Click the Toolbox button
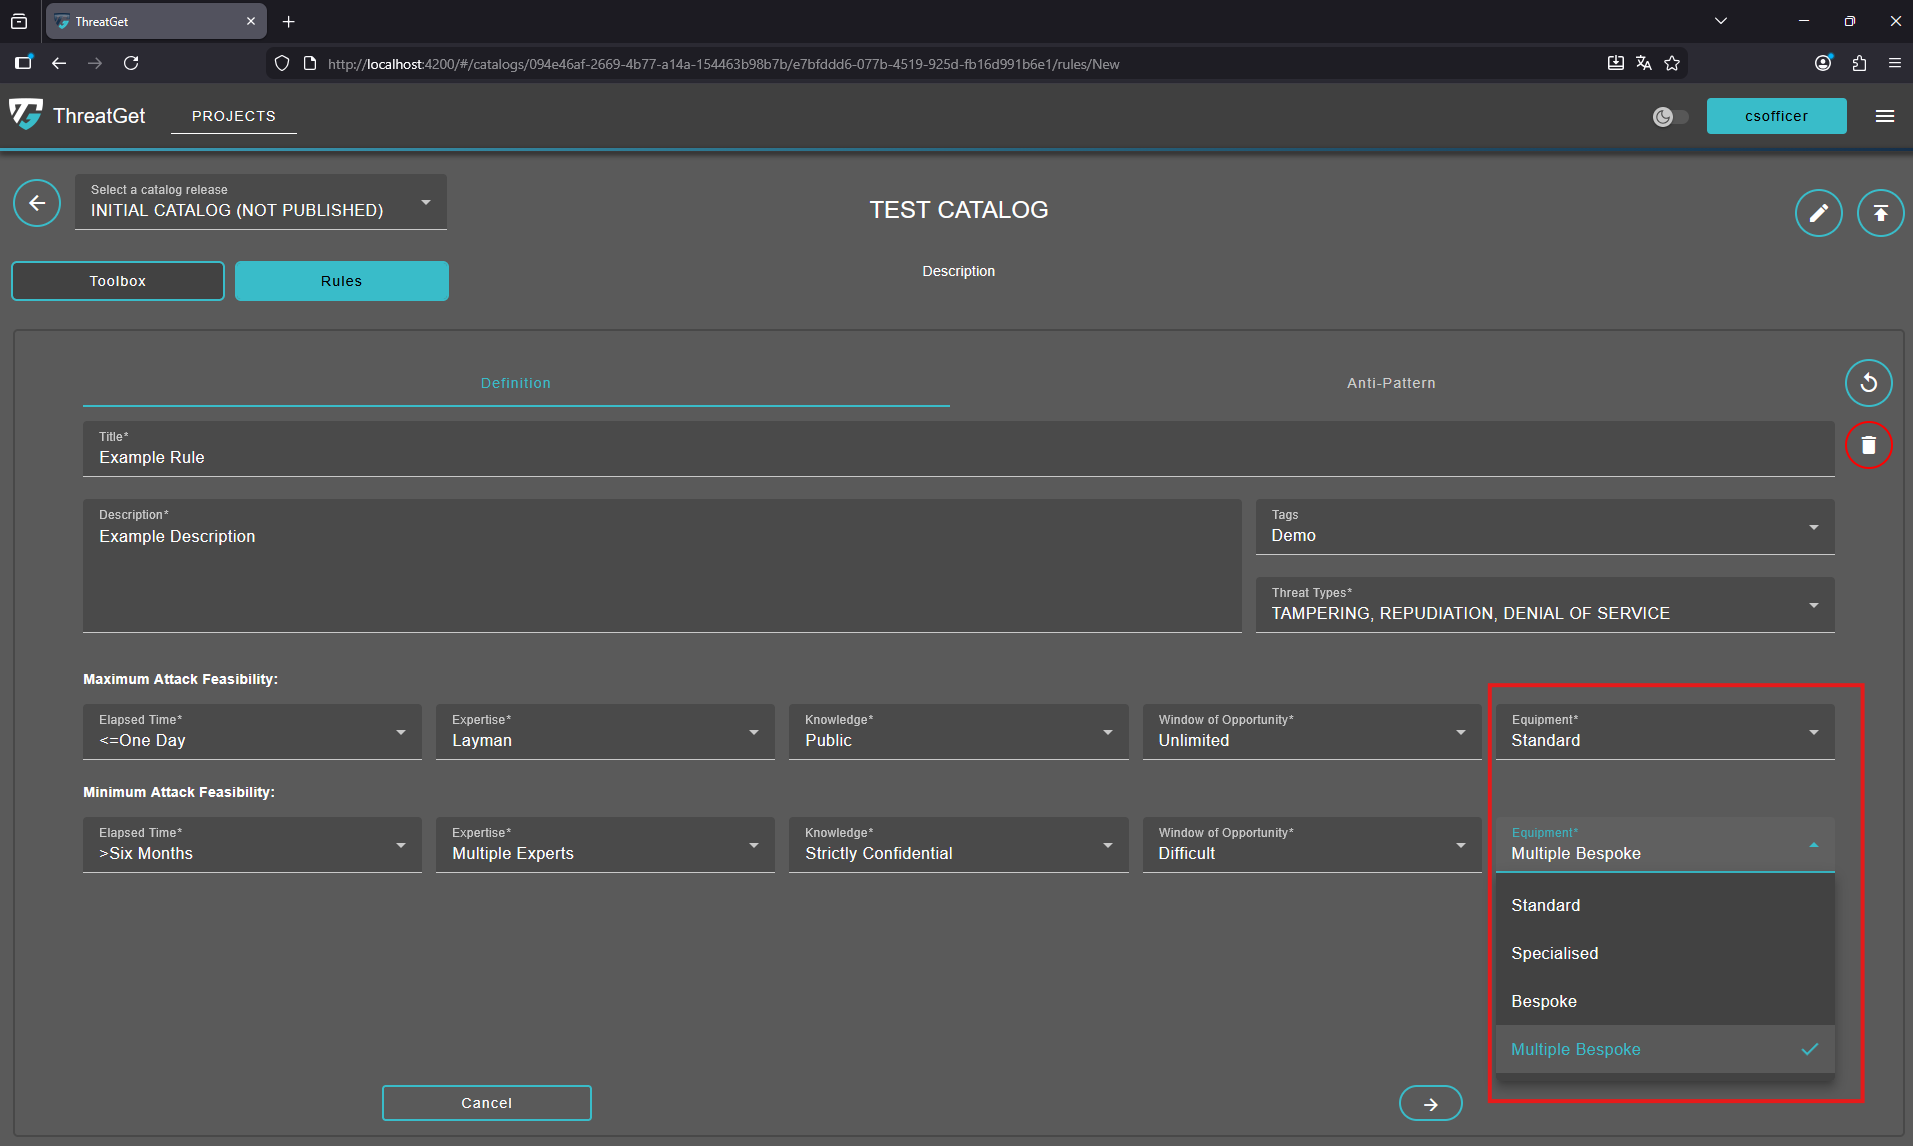This screenshot has height=1146, width=1913. pyautogui.click(x=118, y=281)
